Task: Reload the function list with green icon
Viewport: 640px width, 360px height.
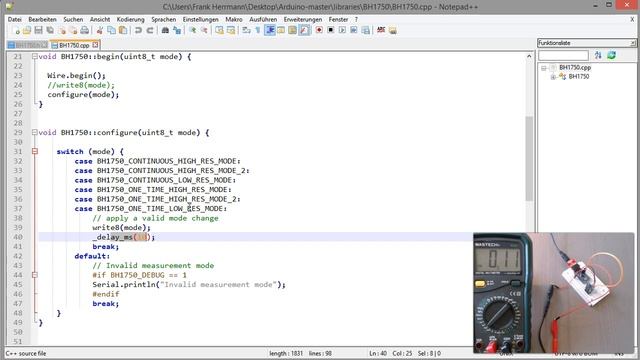Action: tap(611, 55)
